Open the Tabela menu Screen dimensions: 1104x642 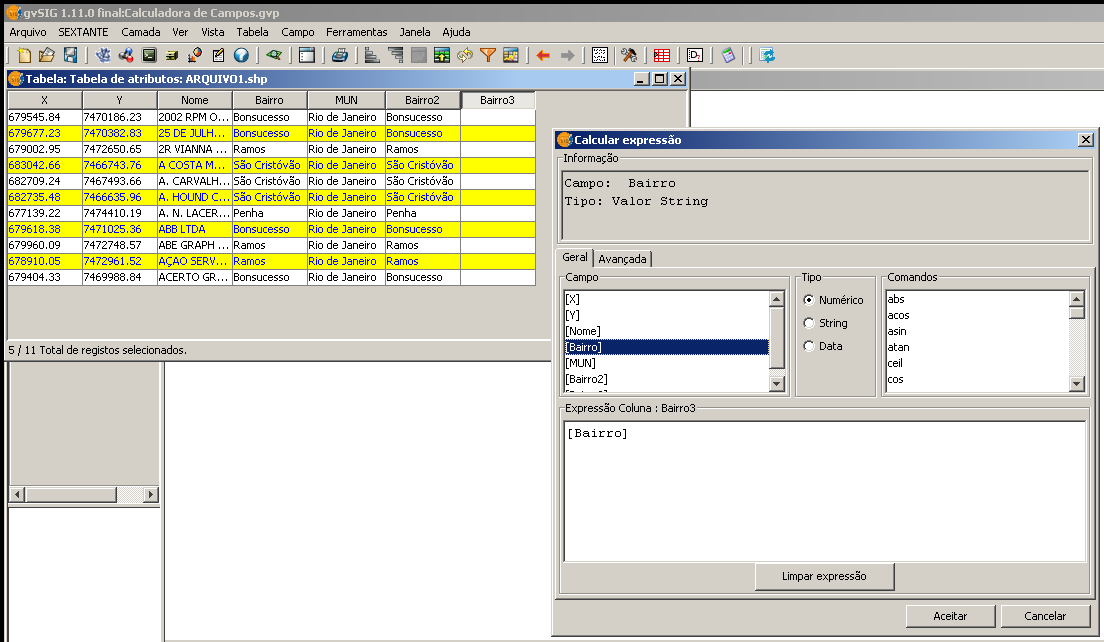point(252,32)
